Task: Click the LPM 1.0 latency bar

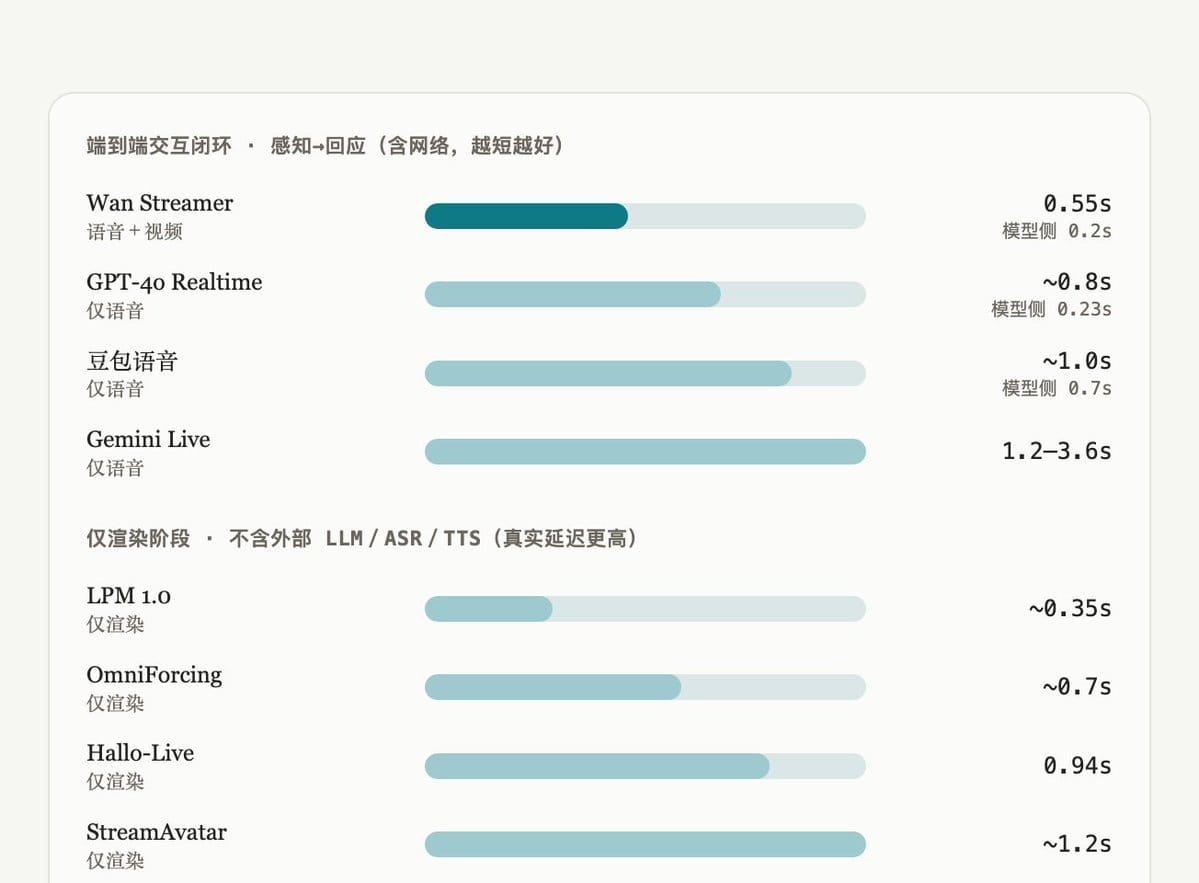Action: (x=645, y=609)
